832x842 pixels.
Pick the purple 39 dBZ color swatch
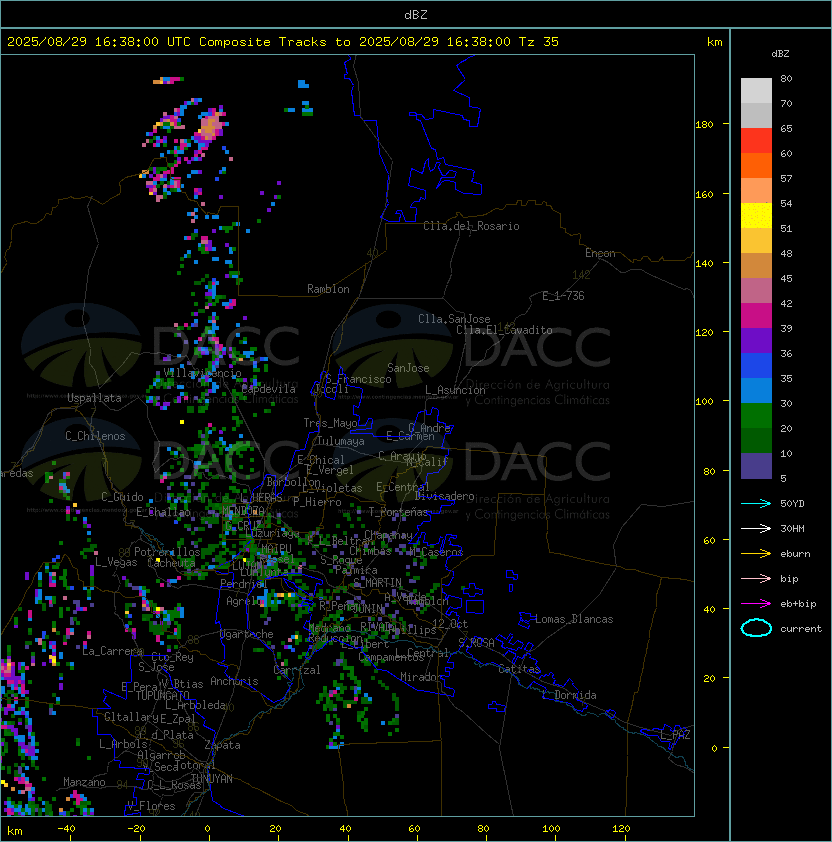tap(756, 340)
